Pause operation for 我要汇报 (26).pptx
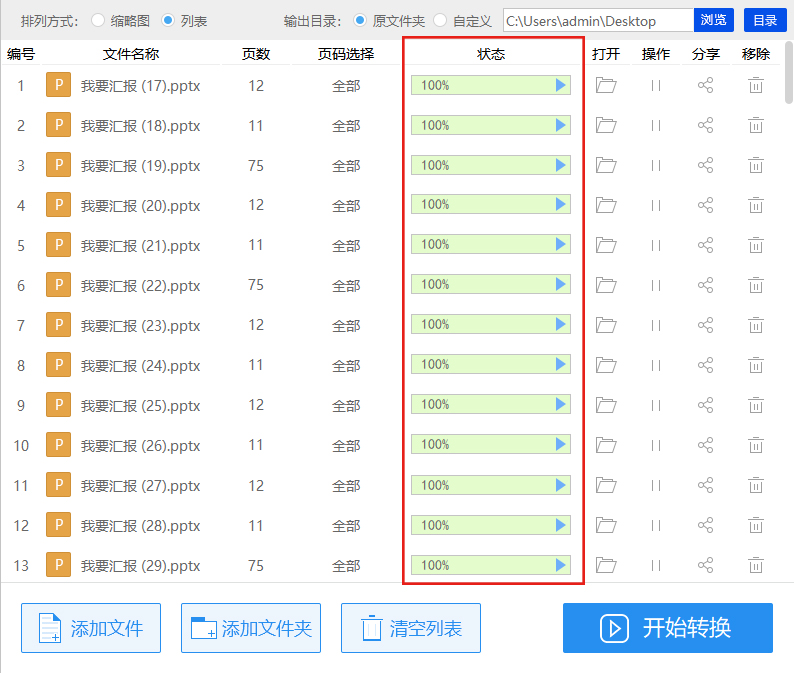Screen dimensions: 794x673 point(656,446)
